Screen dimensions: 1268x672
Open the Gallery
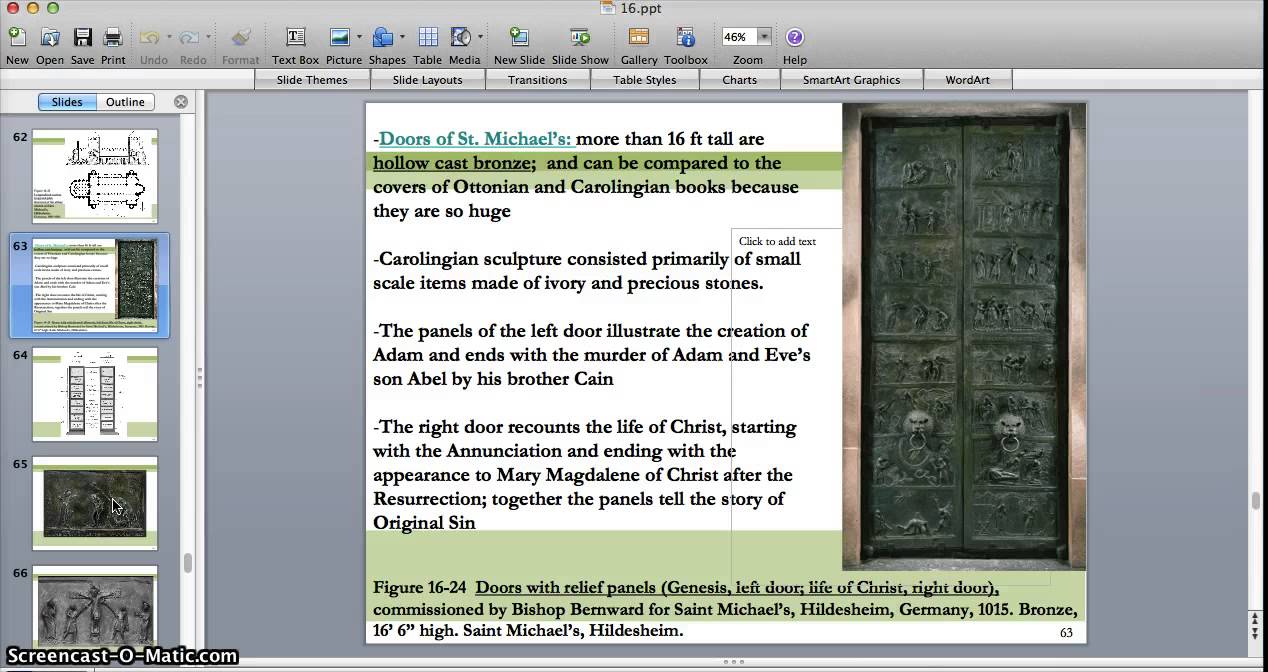pyautogui.click(x=639, y=37)
